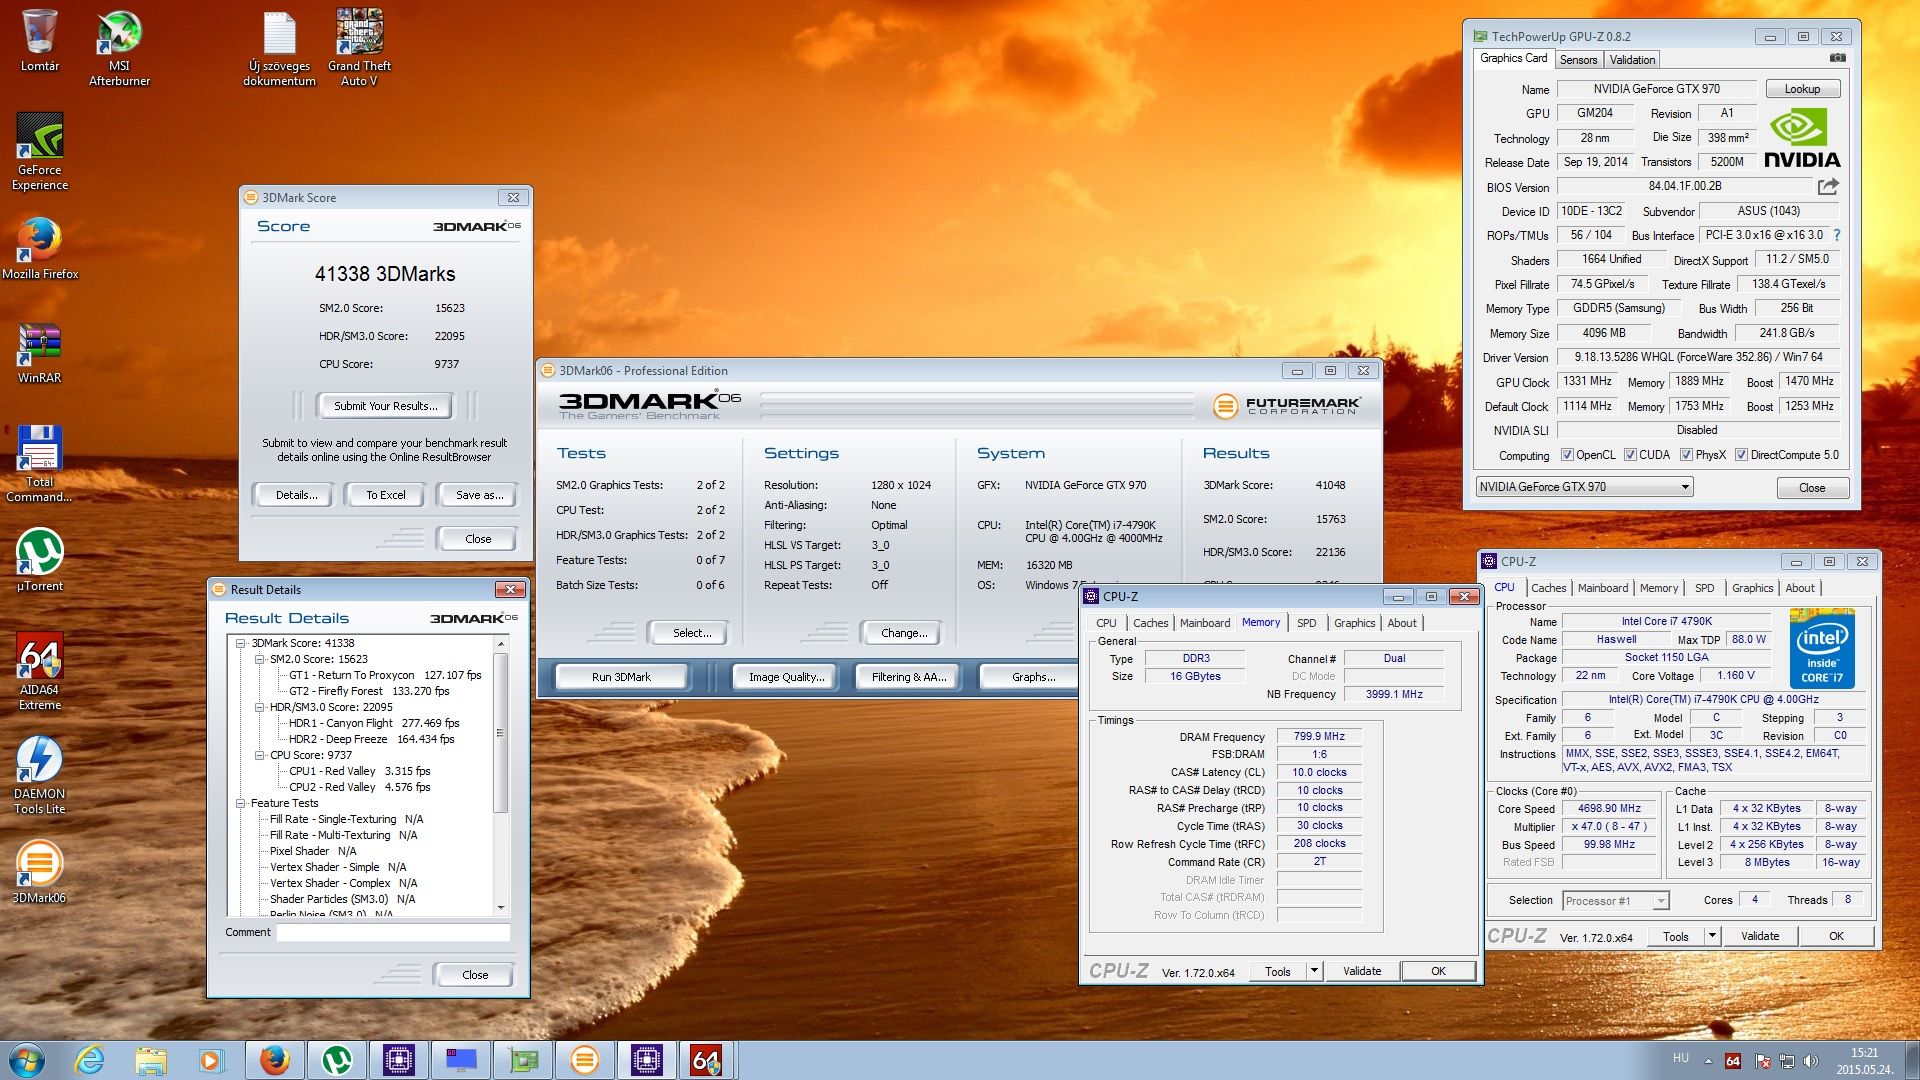Screen dimensions: 1920x1080
Task: Select the µTorrent desktop icon
Action: 40,560
